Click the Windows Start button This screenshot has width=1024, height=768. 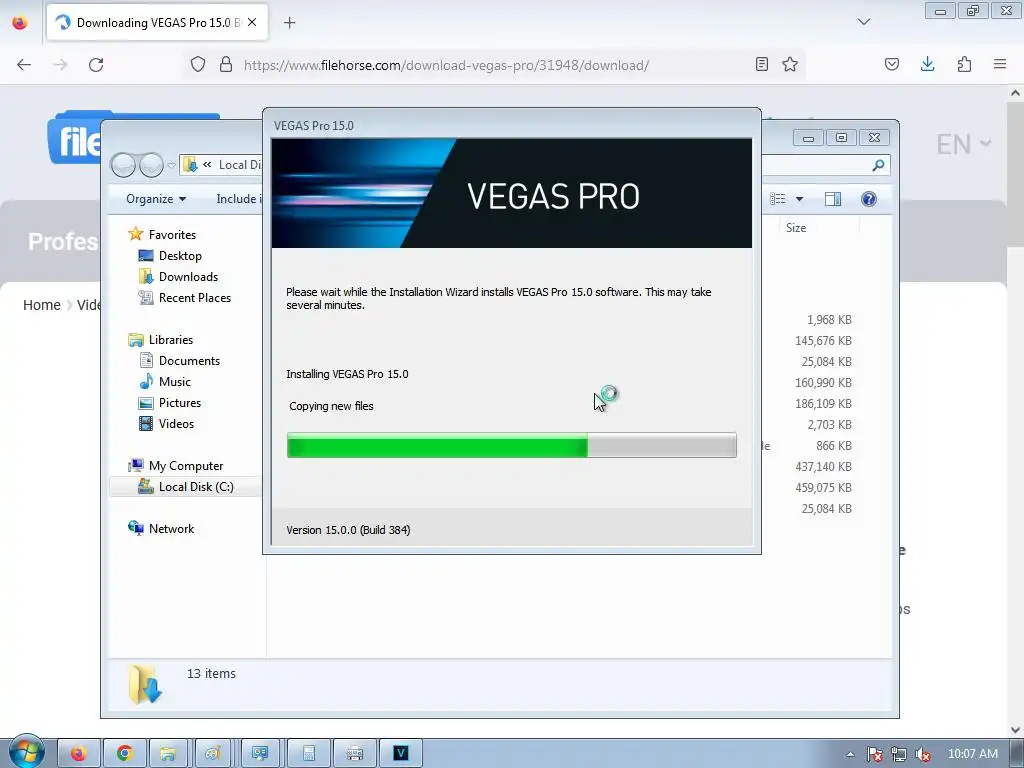26,752
